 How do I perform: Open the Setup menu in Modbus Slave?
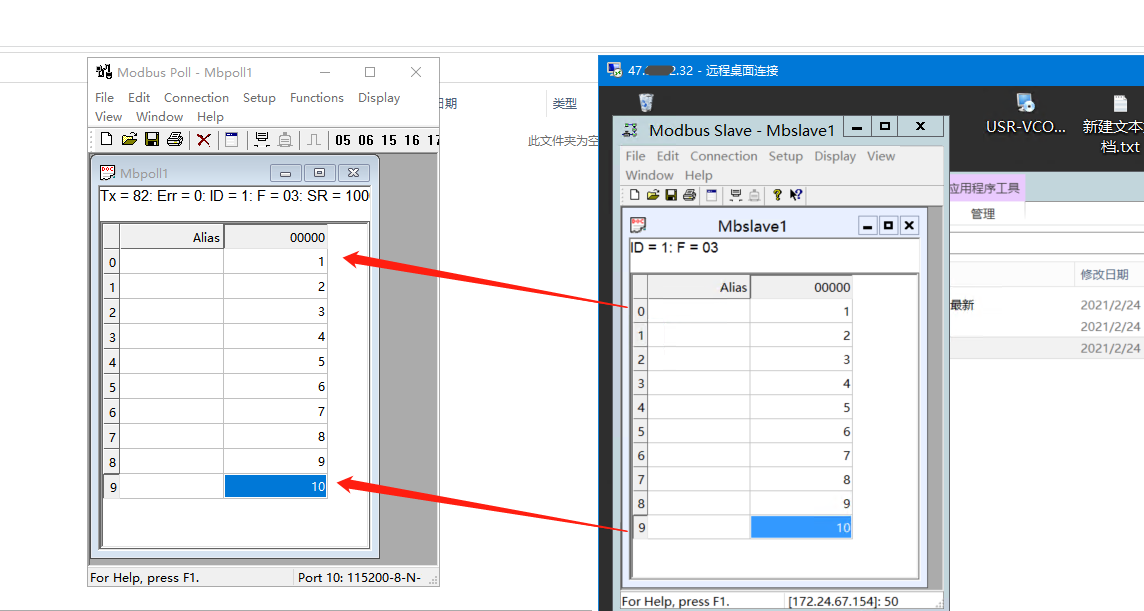point(785,156)
